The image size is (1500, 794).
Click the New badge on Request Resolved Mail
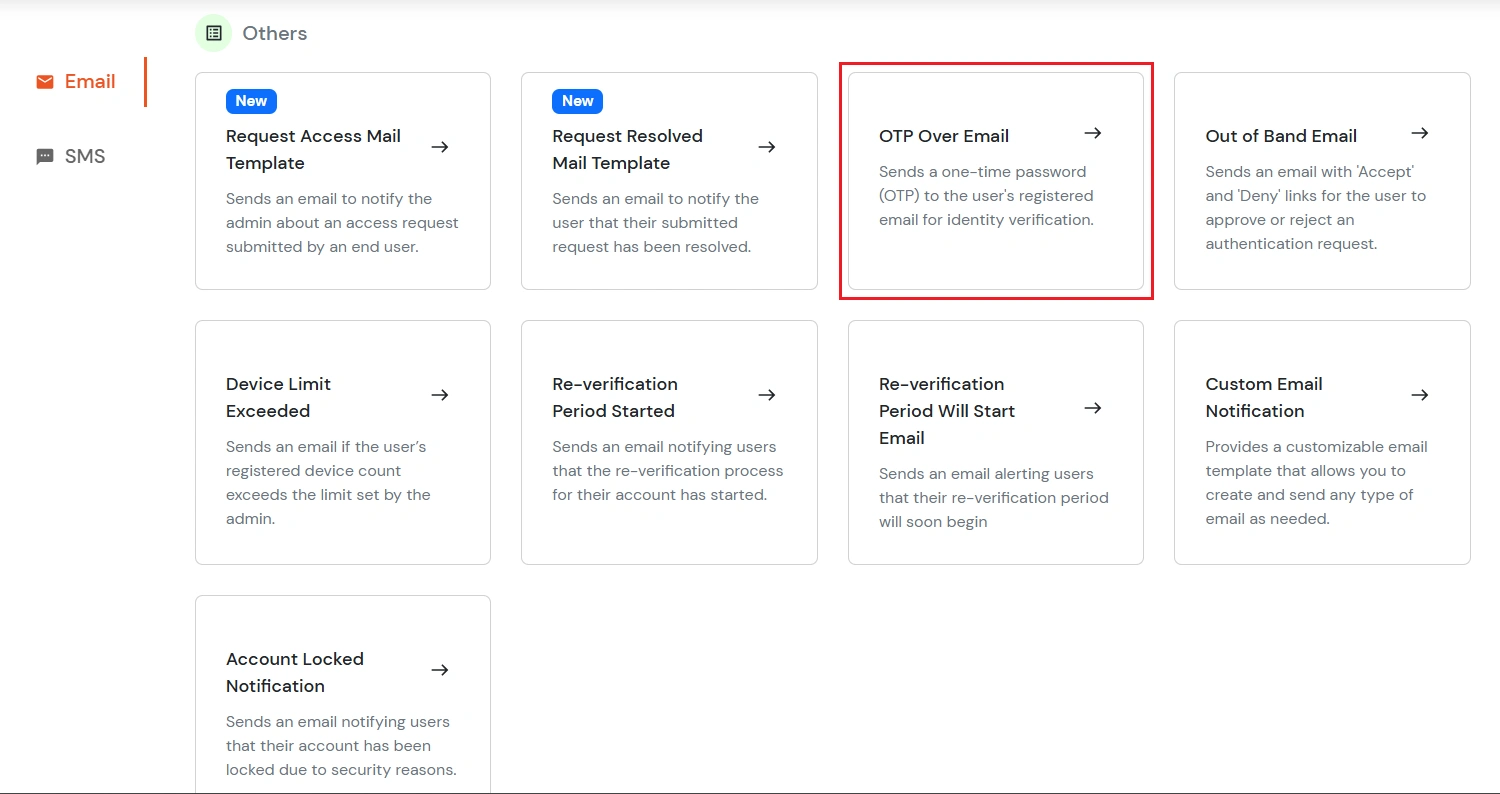click(x=577, y=101)
